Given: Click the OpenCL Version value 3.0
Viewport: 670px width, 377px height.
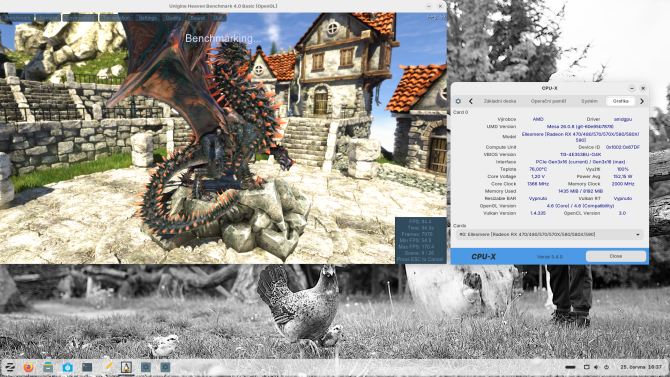Looking at the screenshot, I should click(623, 213).
